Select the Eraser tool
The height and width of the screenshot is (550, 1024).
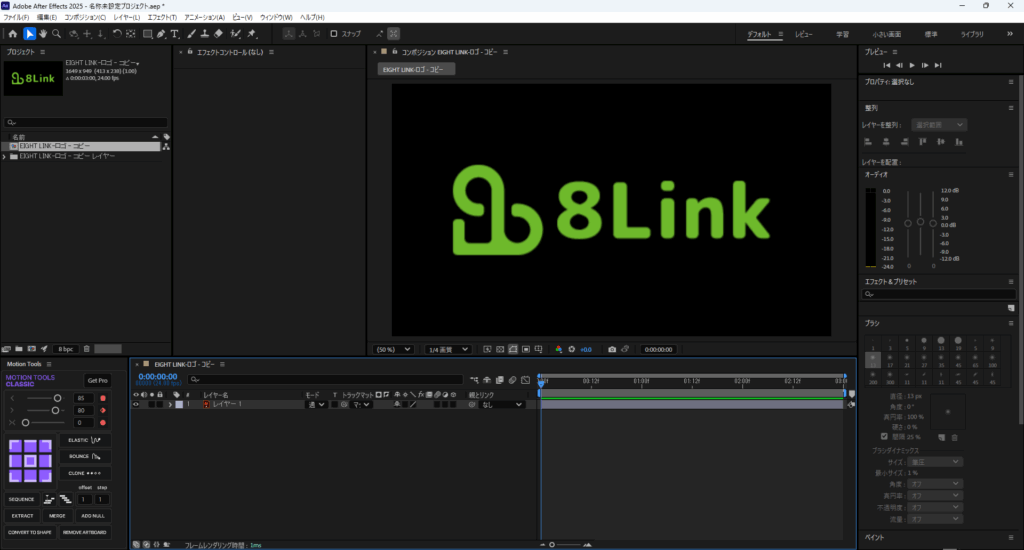[x=218, y=34]
